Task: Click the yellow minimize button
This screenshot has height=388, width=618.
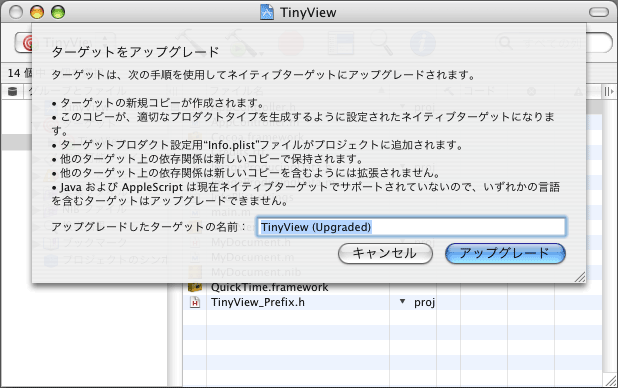Action: pyautogui.click(x=37, y=12)
